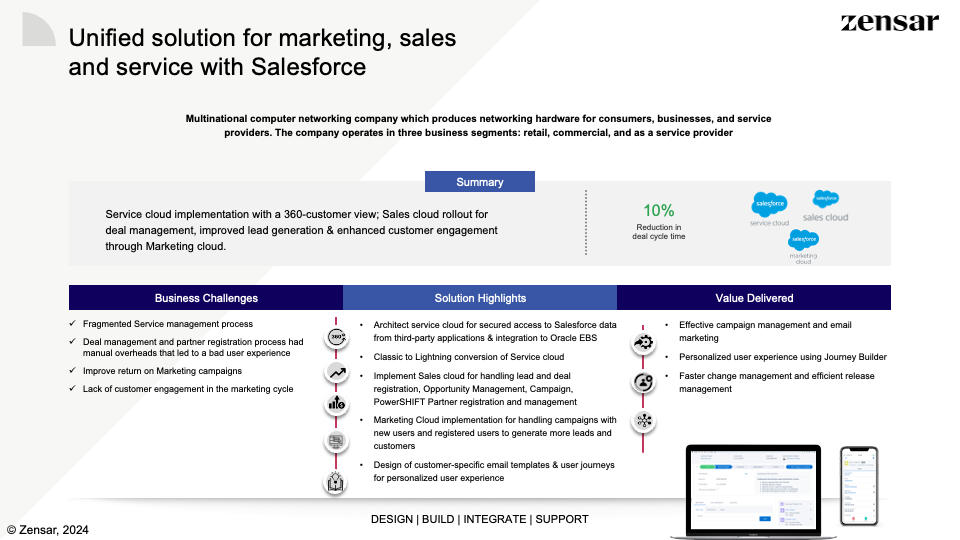Click the Salesforce sales cloud logo
Image resolution: width=960 pixels, height=540 pixels.
pyautogui.click(x=826, y=206)
